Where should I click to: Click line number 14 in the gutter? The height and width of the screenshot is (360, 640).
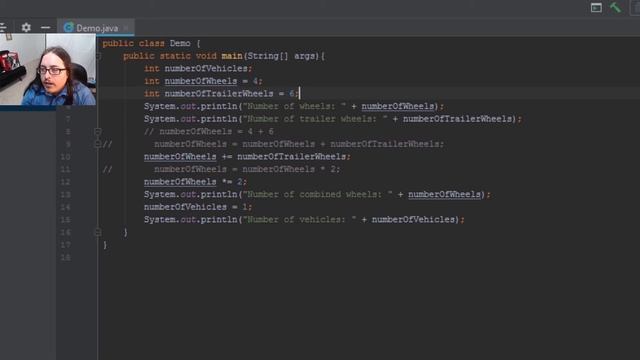pos(65,207)
